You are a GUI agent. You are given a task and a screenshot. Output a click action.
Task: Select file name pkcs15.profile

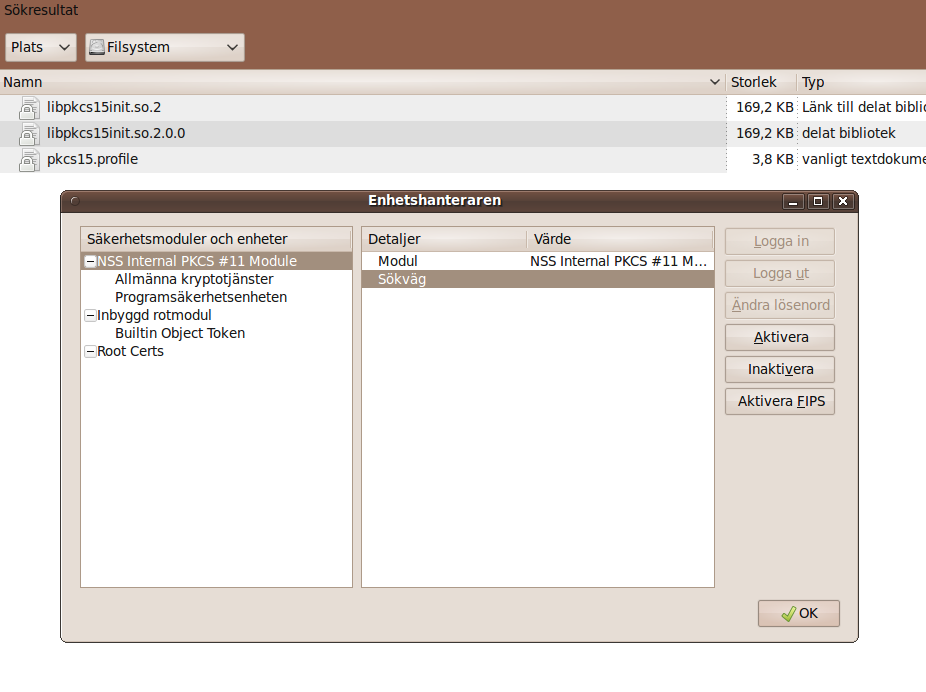(93, 159)
